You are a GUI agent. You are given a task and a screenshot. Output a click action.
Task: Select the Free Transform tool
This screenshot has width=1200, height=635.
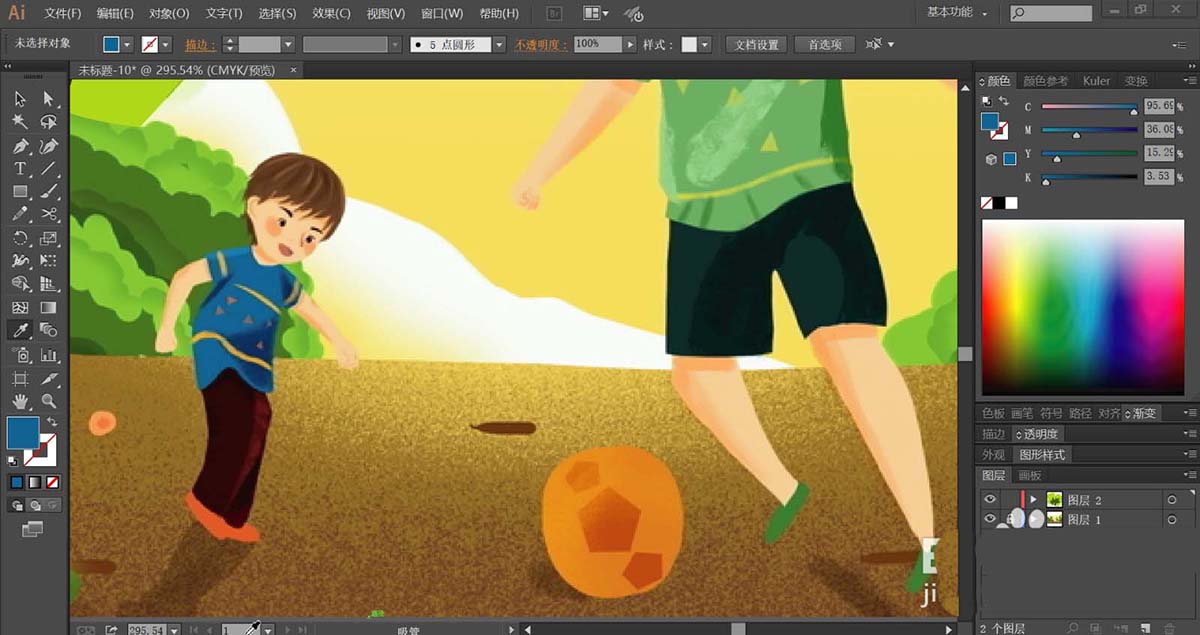point(48,261)
